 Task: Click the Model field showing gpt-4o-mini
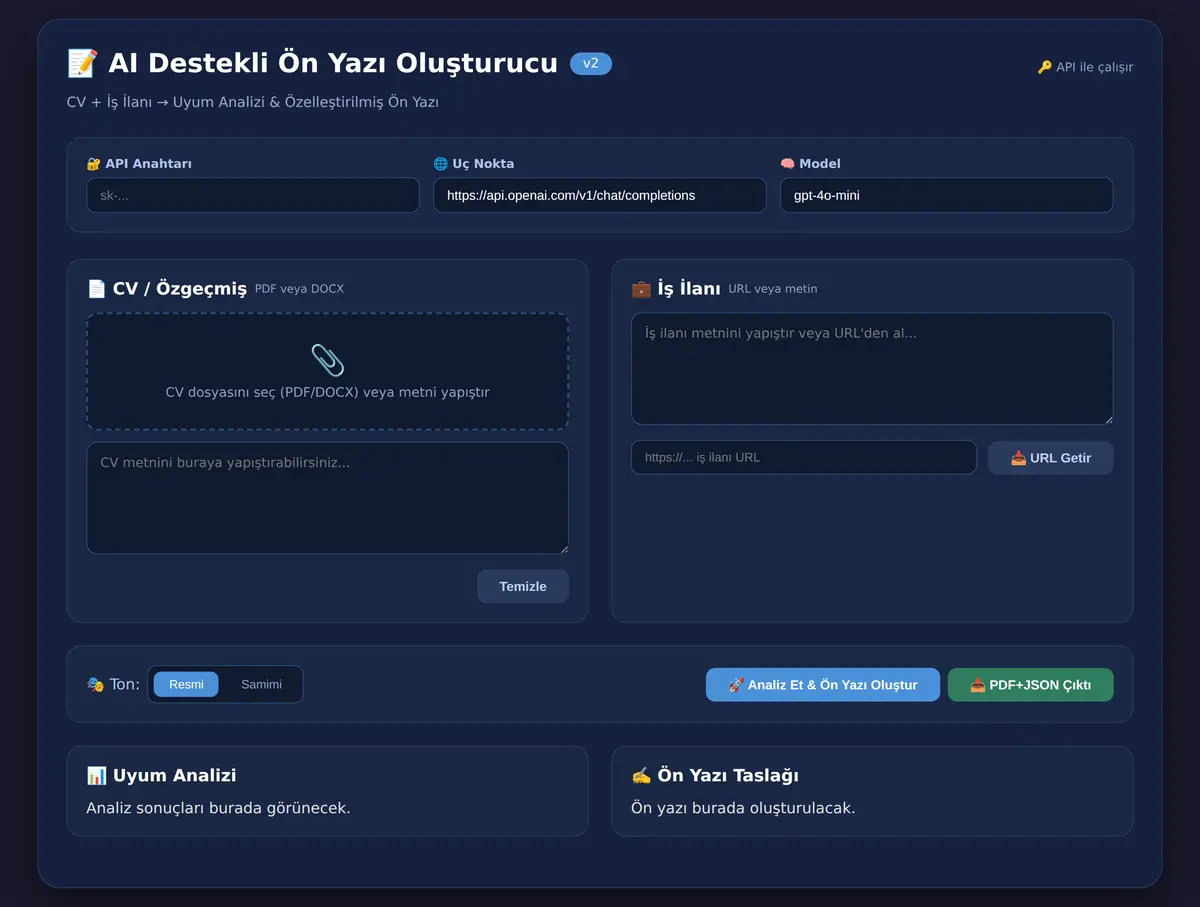(946, 195)
